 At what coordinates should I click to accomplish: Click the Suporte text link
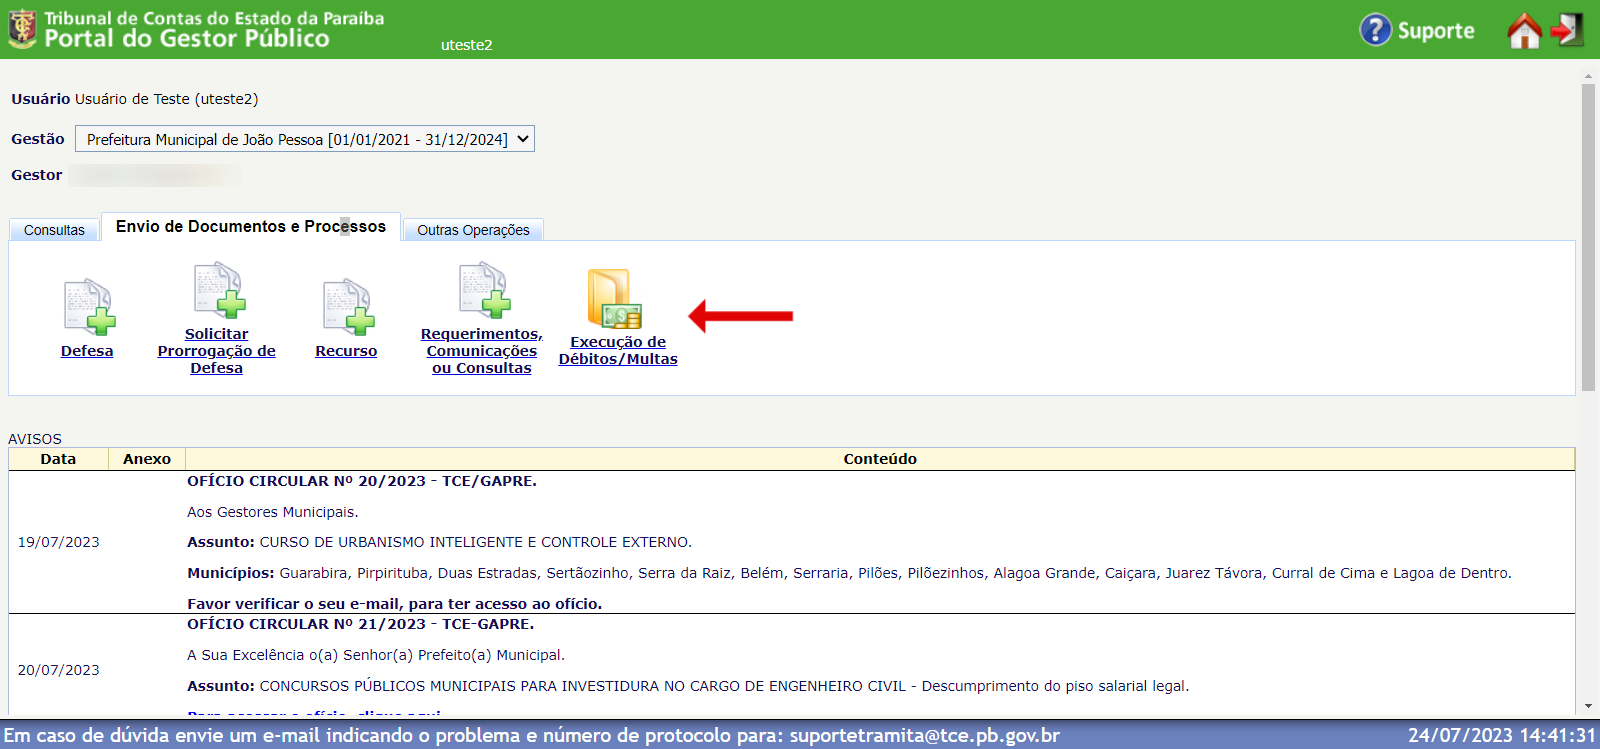click(x=1435, y=31)
